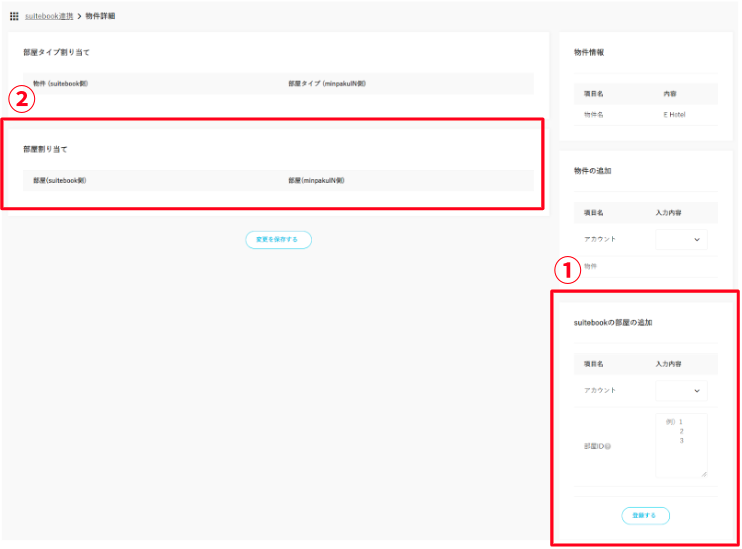Click the 部屋タイプ (minpakuIN側) column header
Viewport: 742px width, 549px height.
[326, 84]
